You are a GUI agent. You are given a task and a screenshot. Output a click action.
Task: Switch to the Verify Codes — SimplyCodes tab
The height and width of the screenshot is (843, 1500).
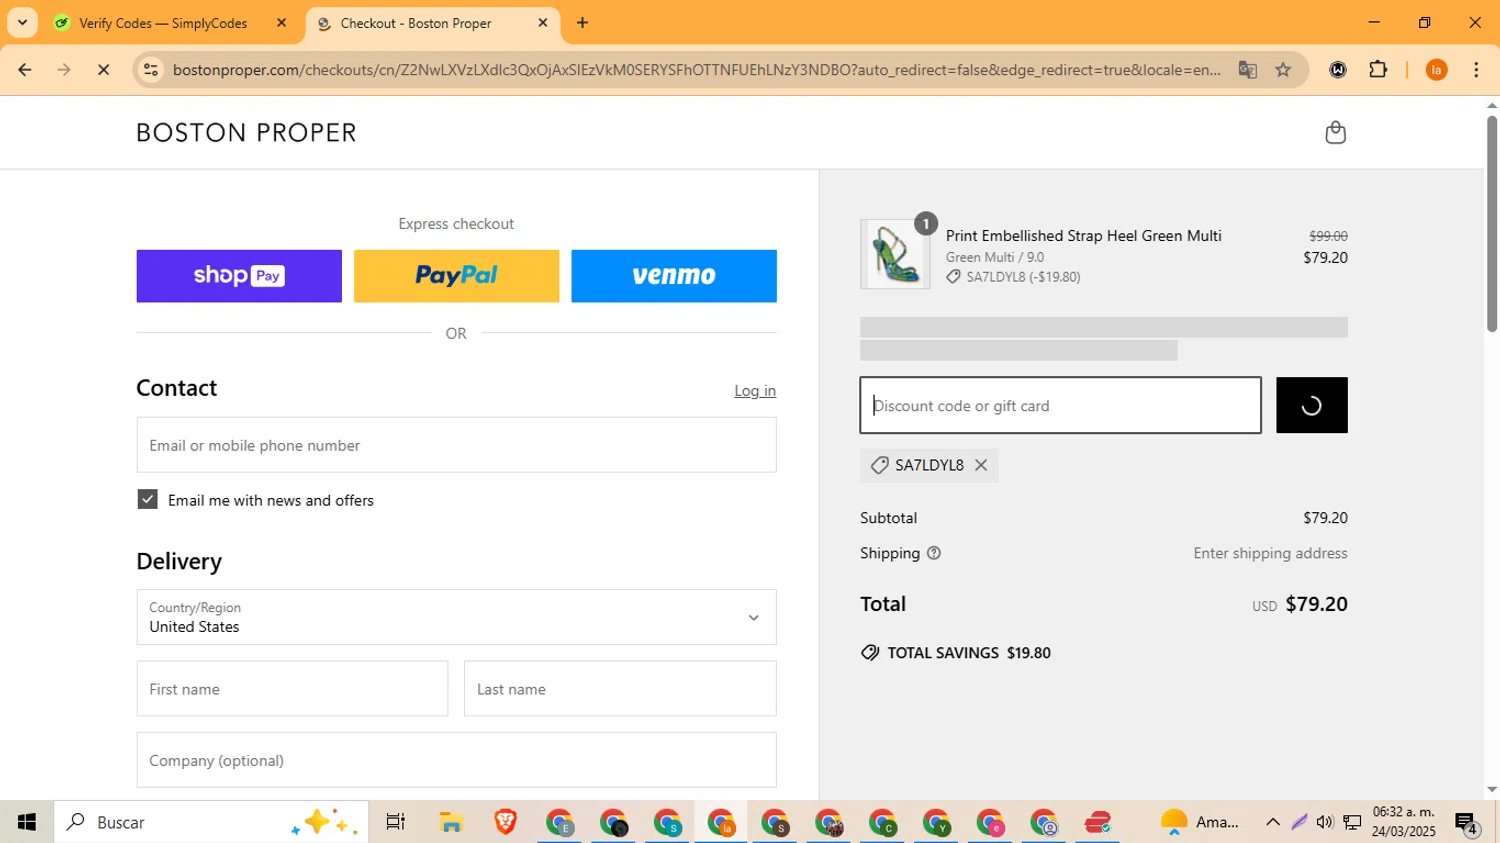coord(163,23)
